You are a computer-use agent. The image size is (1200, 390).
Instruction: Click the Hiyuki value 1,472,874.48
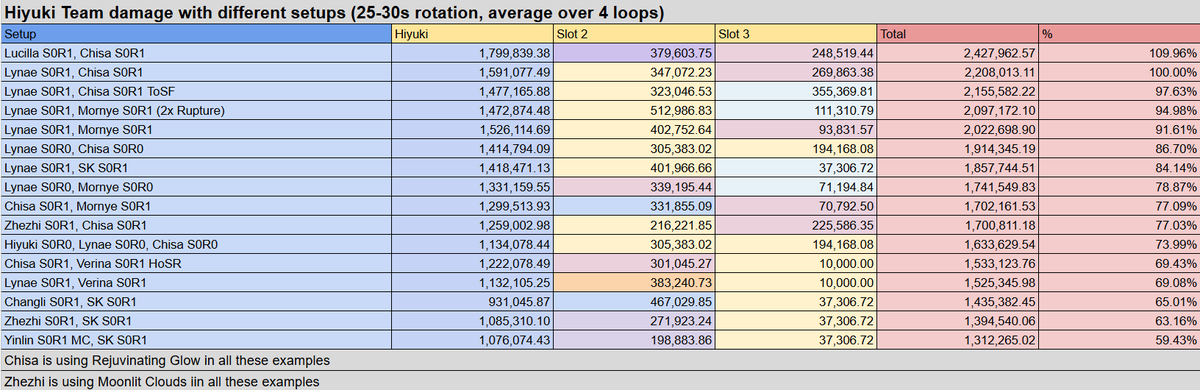(472, 111)
